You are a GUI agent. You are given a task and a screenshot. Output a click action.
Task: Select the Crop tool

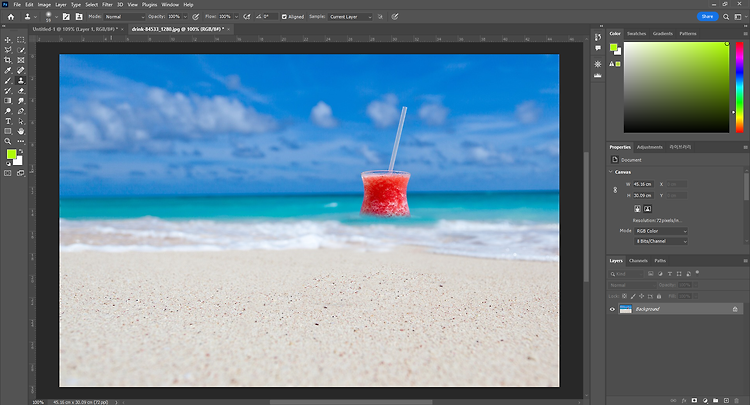coord(8,60)
